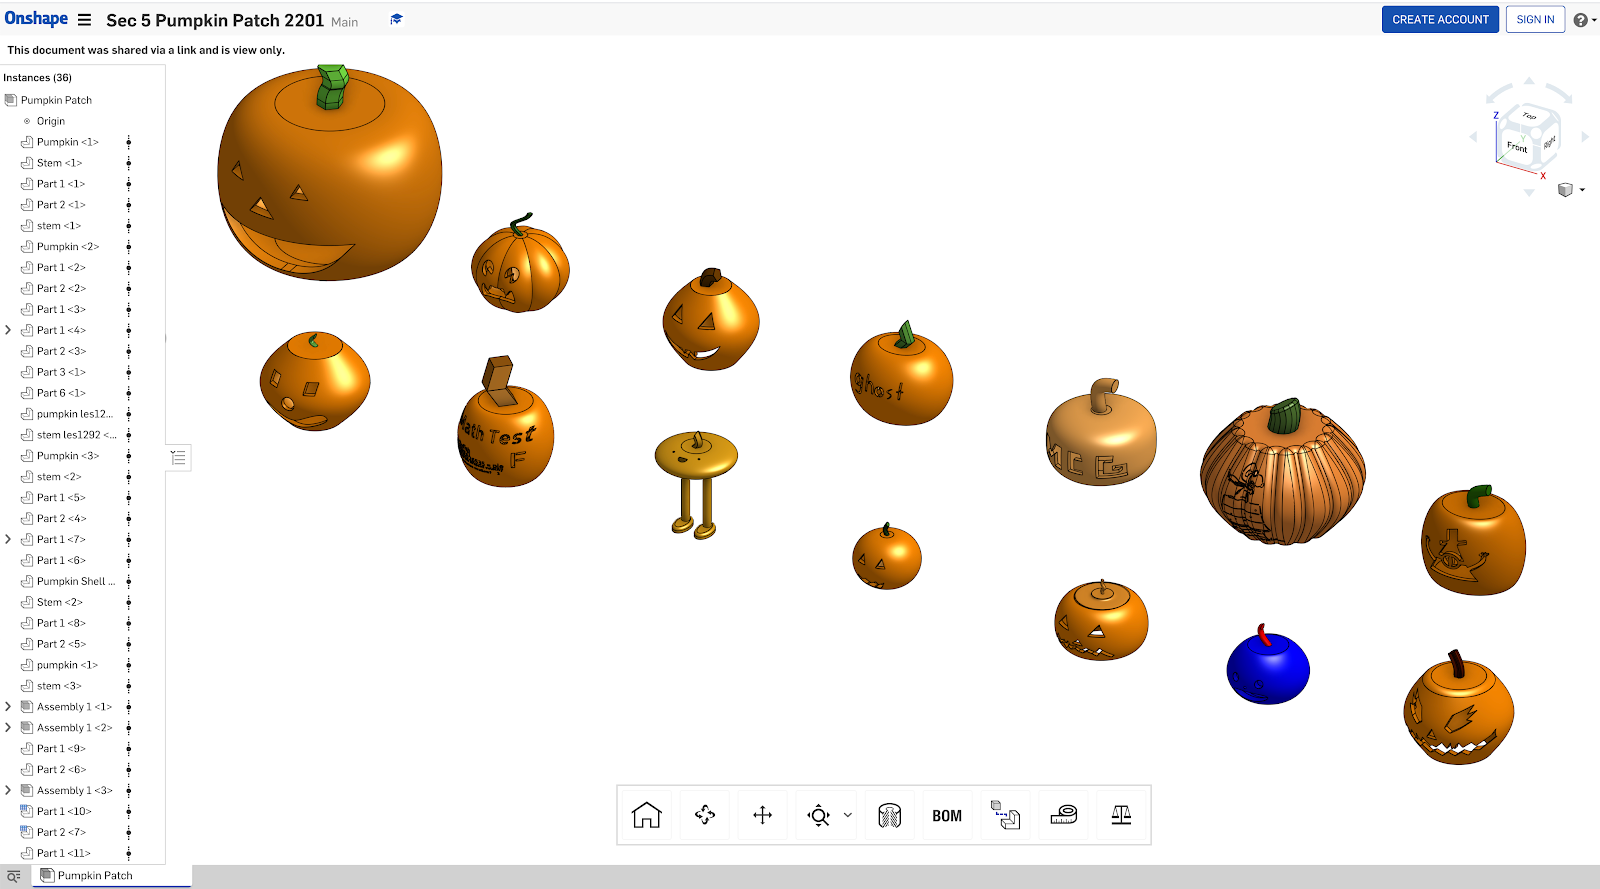Select the Pan tool with four arrows
Viewport: 1600px width, 889px height.
pyautogui.click(x=763, y=816)
